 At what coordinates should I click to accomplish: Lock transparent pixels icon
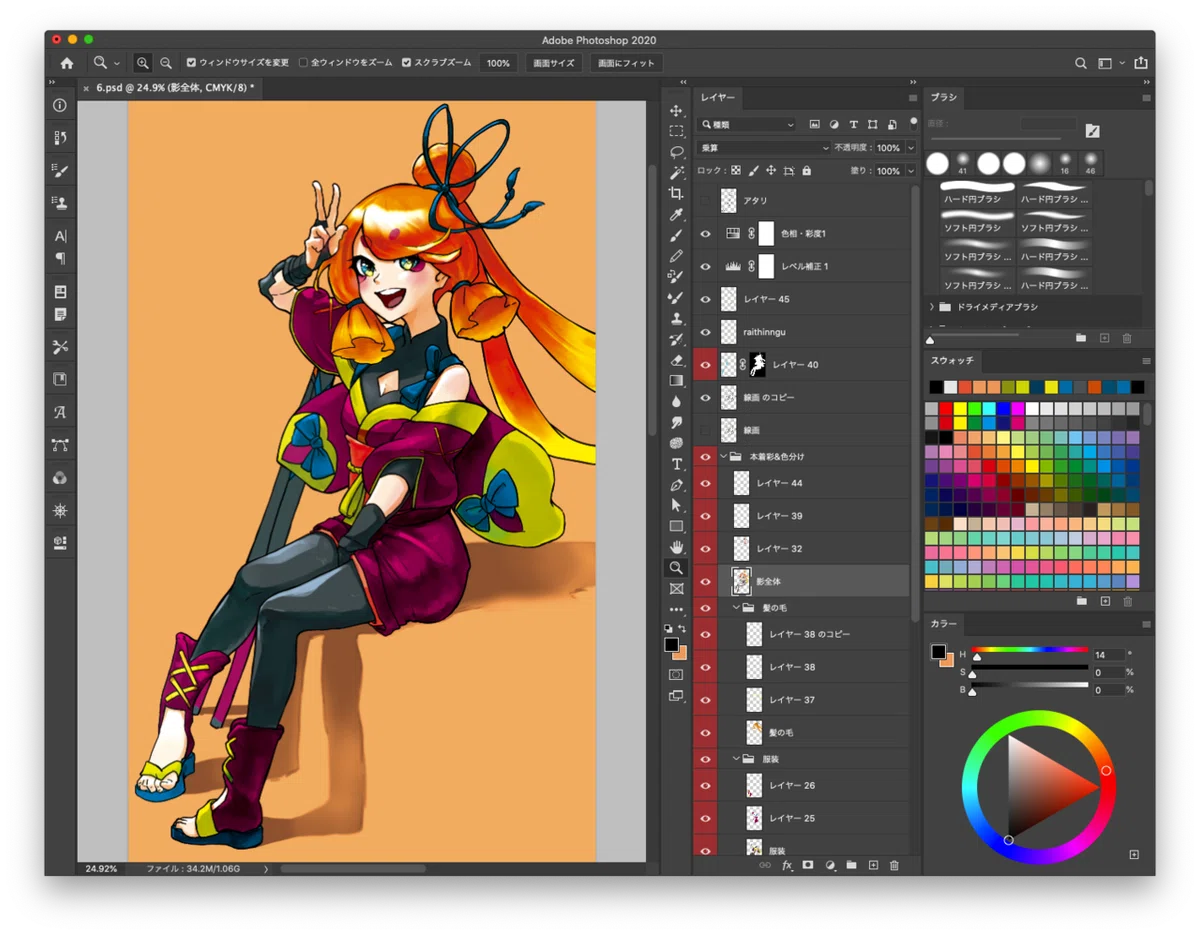pyautogui.click(x=737, y=171)
